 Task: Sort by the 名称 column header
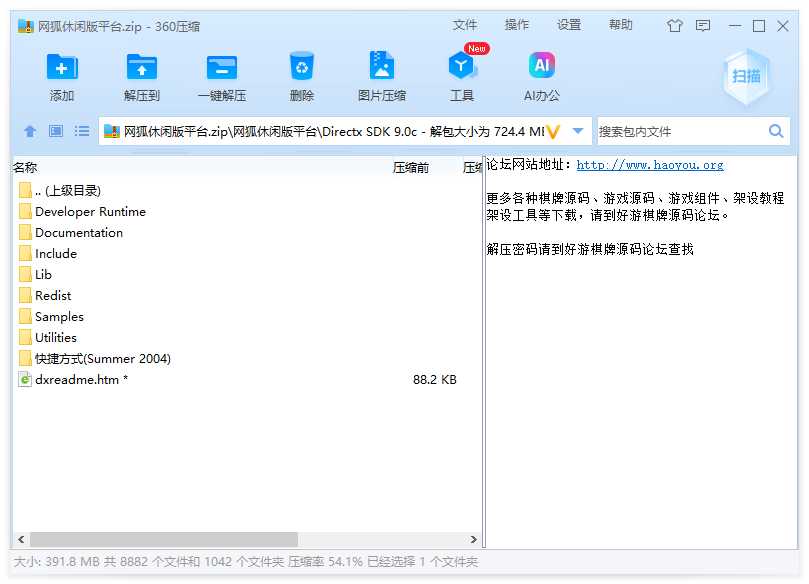coord(25,168)
